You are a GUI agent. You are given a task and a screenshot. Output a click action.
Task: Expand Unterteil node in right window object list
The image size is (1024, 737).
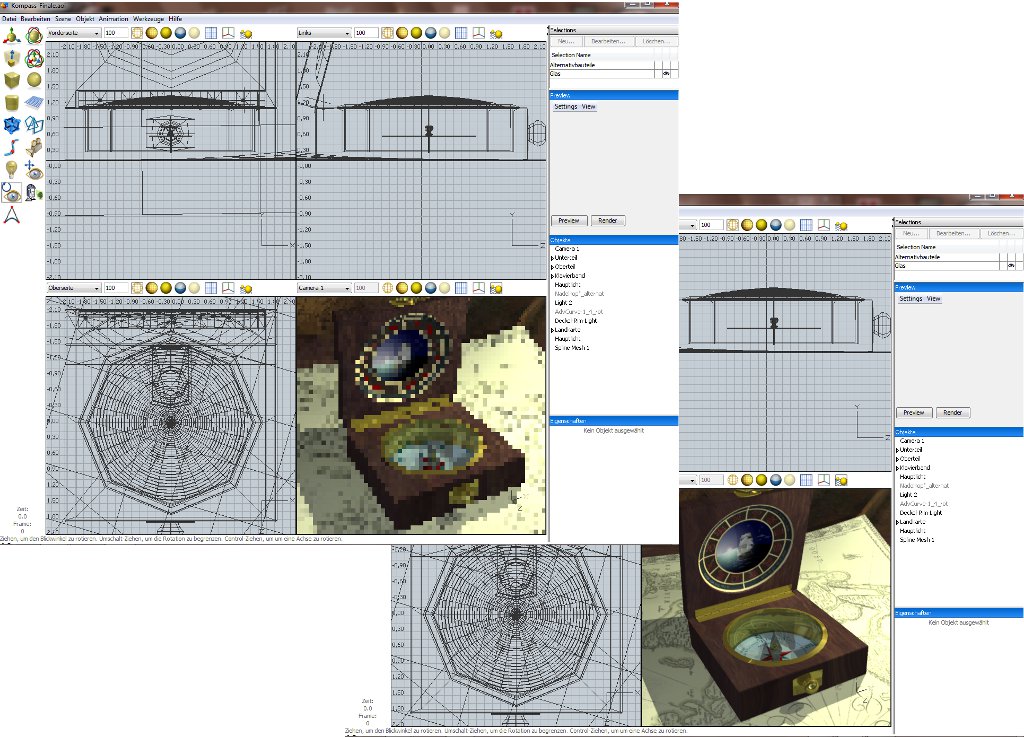897,450
